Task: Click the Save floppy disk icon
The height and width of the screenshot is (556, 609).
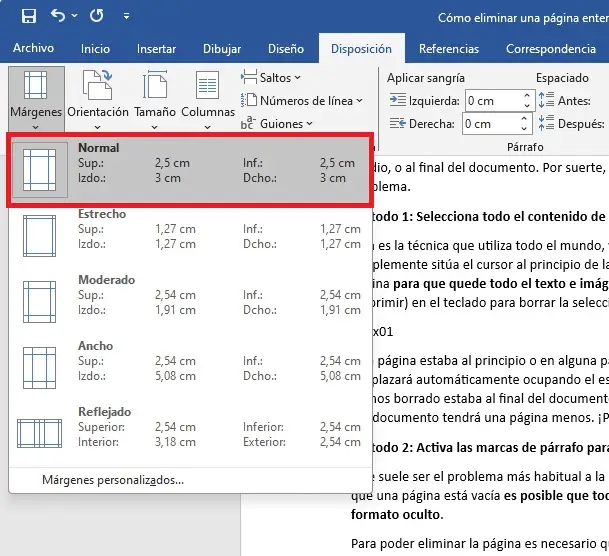Action: (29, 16)
